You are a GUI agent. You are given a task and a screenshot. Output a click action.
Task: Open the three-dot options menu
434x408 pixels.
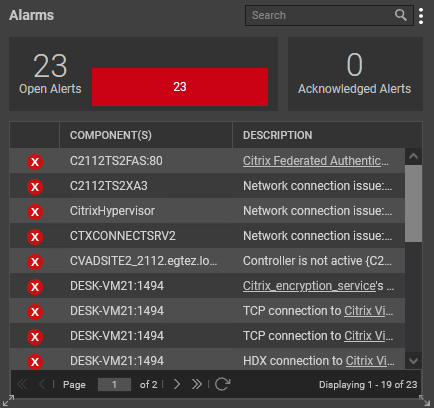[x=421, y=16]
